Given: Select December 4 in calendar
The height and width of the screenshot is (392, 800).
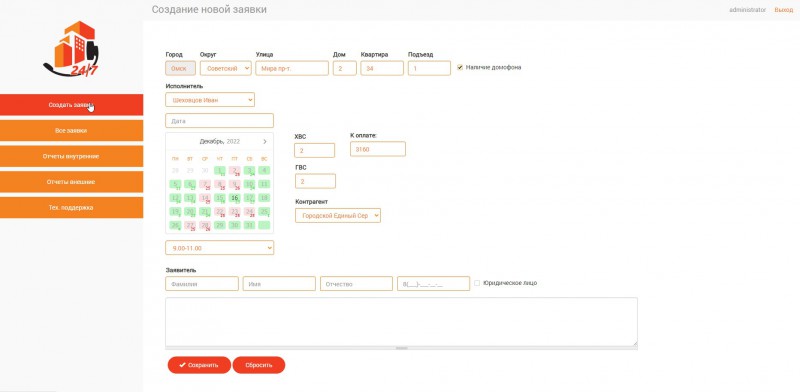Looking at the screenshot, I should (x=264, y=170).
